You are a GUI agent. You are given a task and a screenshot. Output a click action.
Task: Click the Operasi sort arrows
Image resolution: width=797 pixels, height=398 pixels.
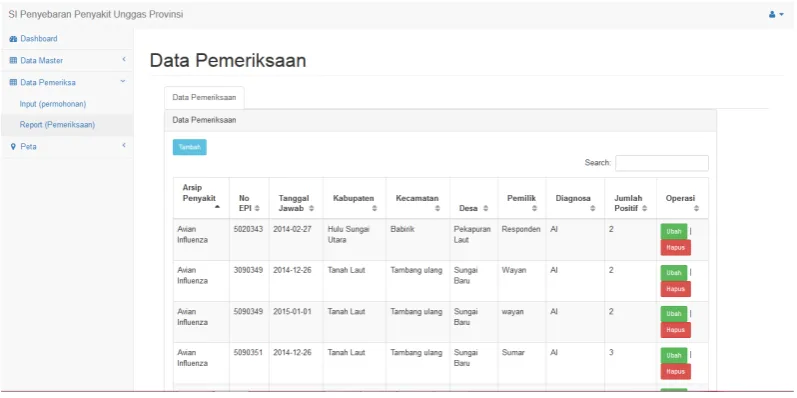point(696,208)
